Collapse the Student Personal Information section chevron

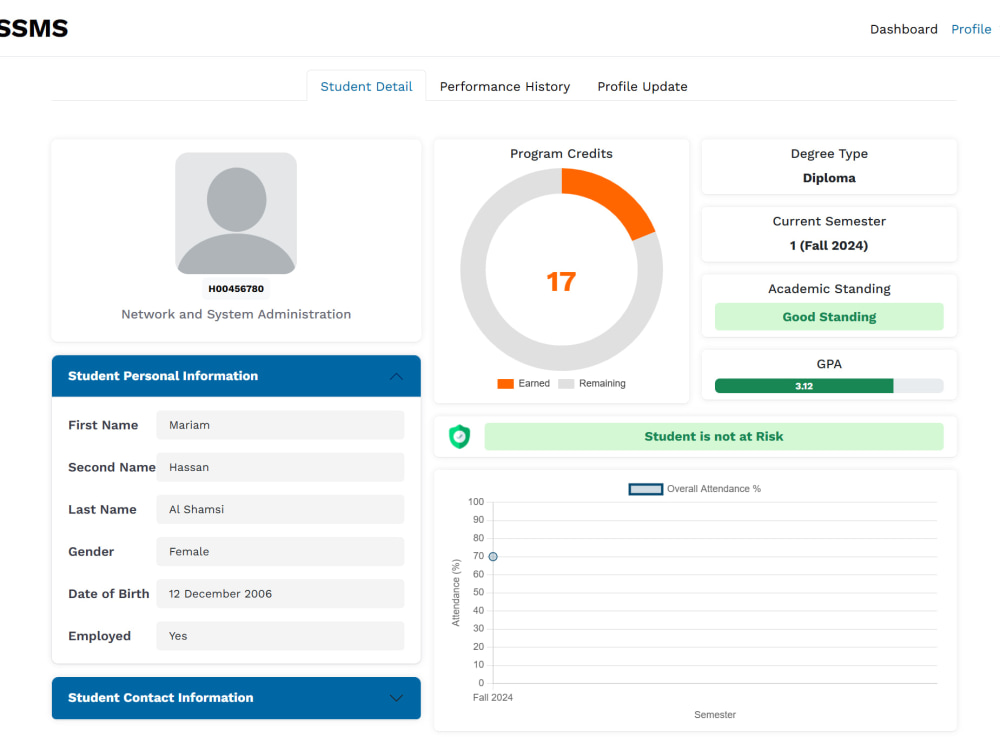pyautogui.click(x=396, y=376)
